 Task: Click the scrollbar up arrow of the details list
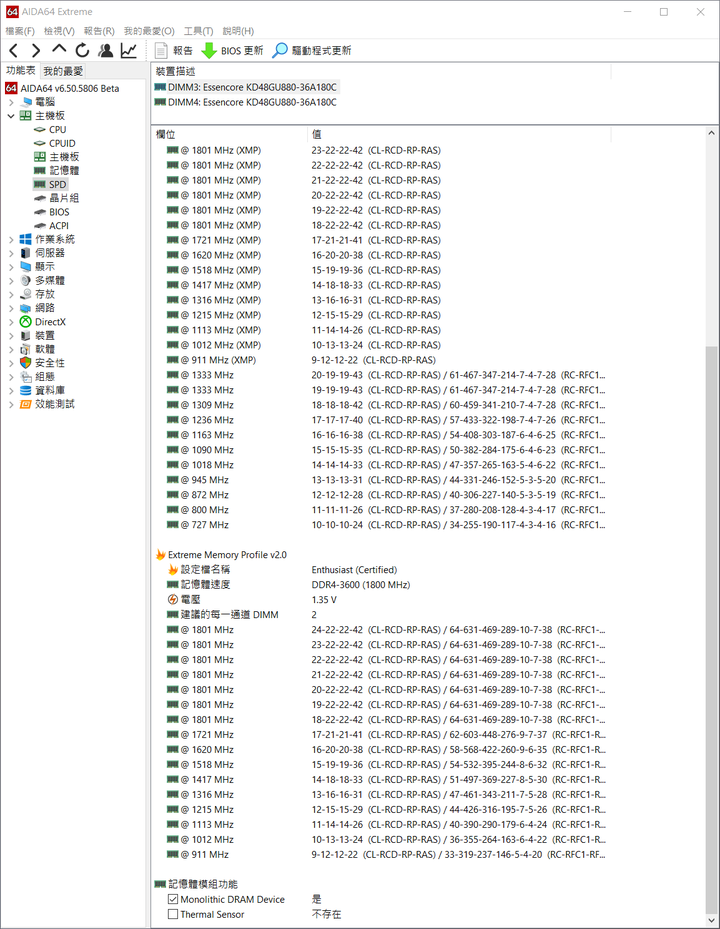[712, 133]
